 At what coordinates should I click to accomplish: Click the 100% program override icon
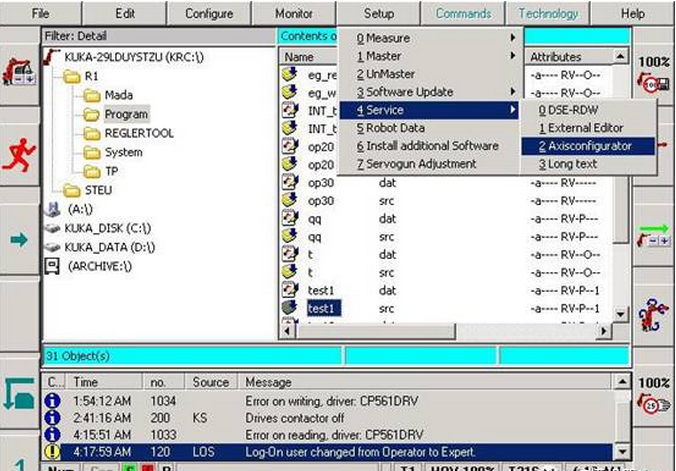pyautogui.click(x=653, y=74)
